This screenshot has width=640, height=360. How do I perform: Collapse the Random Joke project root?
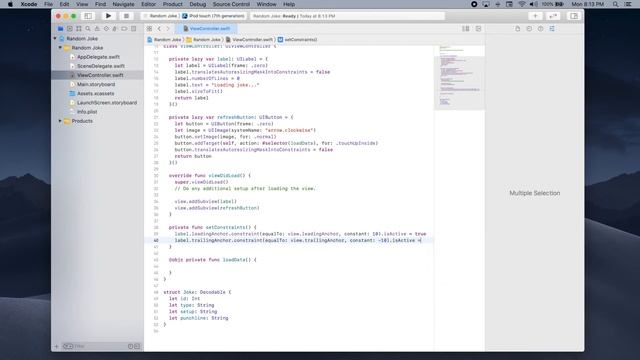tap(55, 38)
